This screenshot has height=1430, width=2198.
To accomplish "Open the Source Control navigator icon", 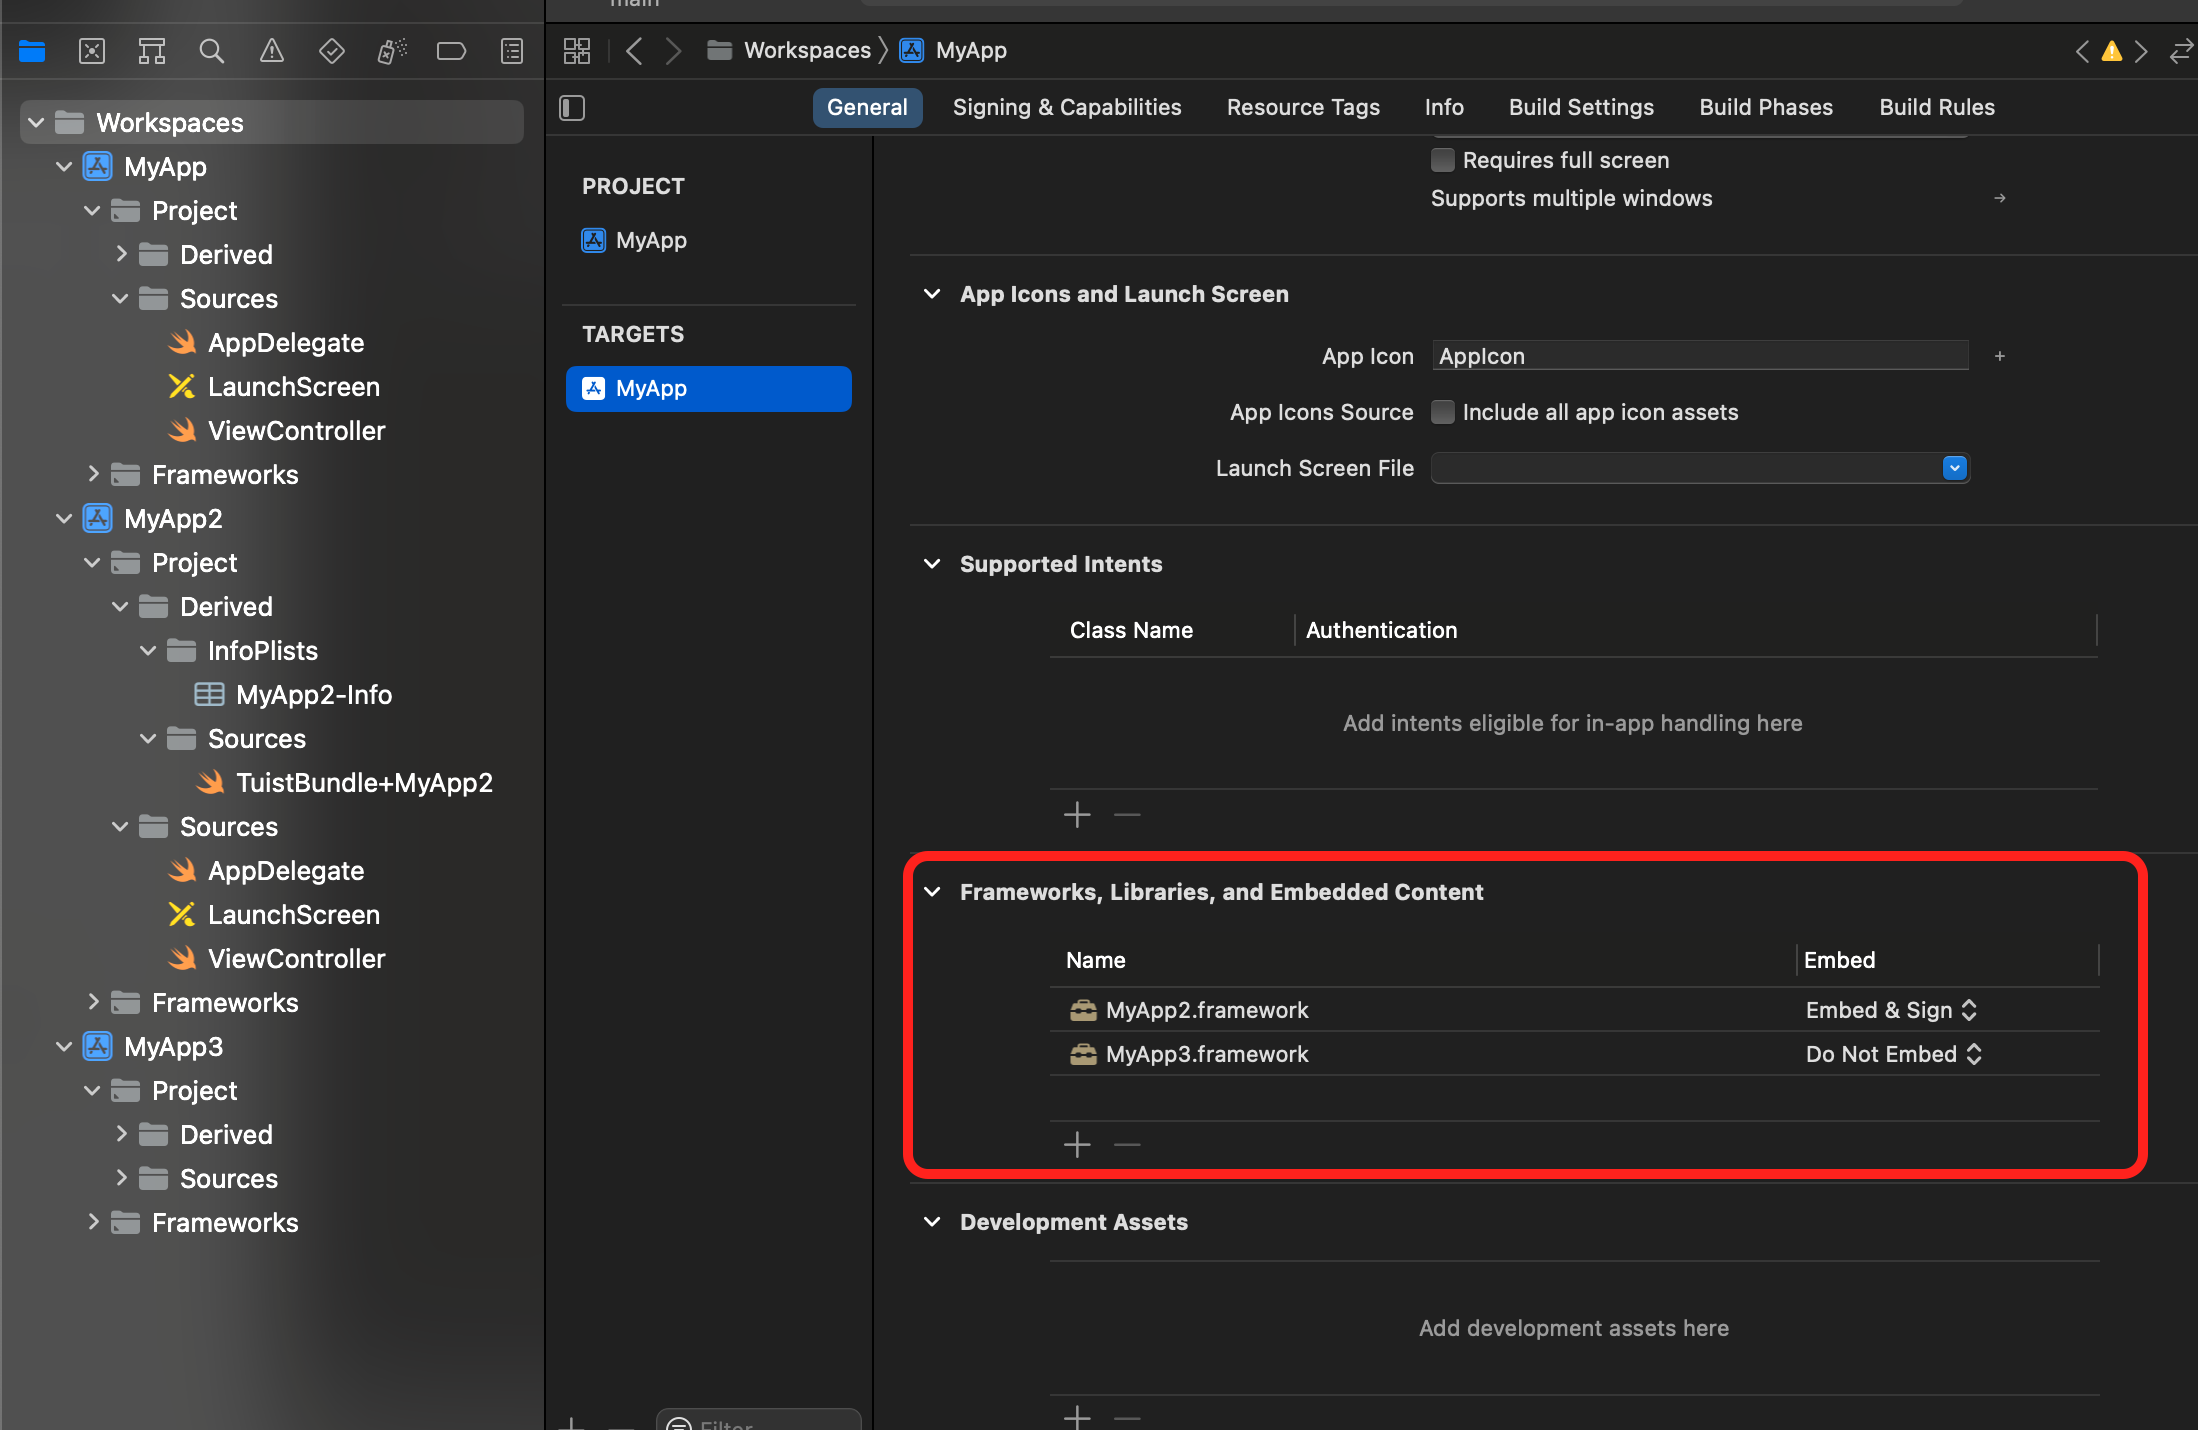I will pyautogui.click(x=92, y=51).
